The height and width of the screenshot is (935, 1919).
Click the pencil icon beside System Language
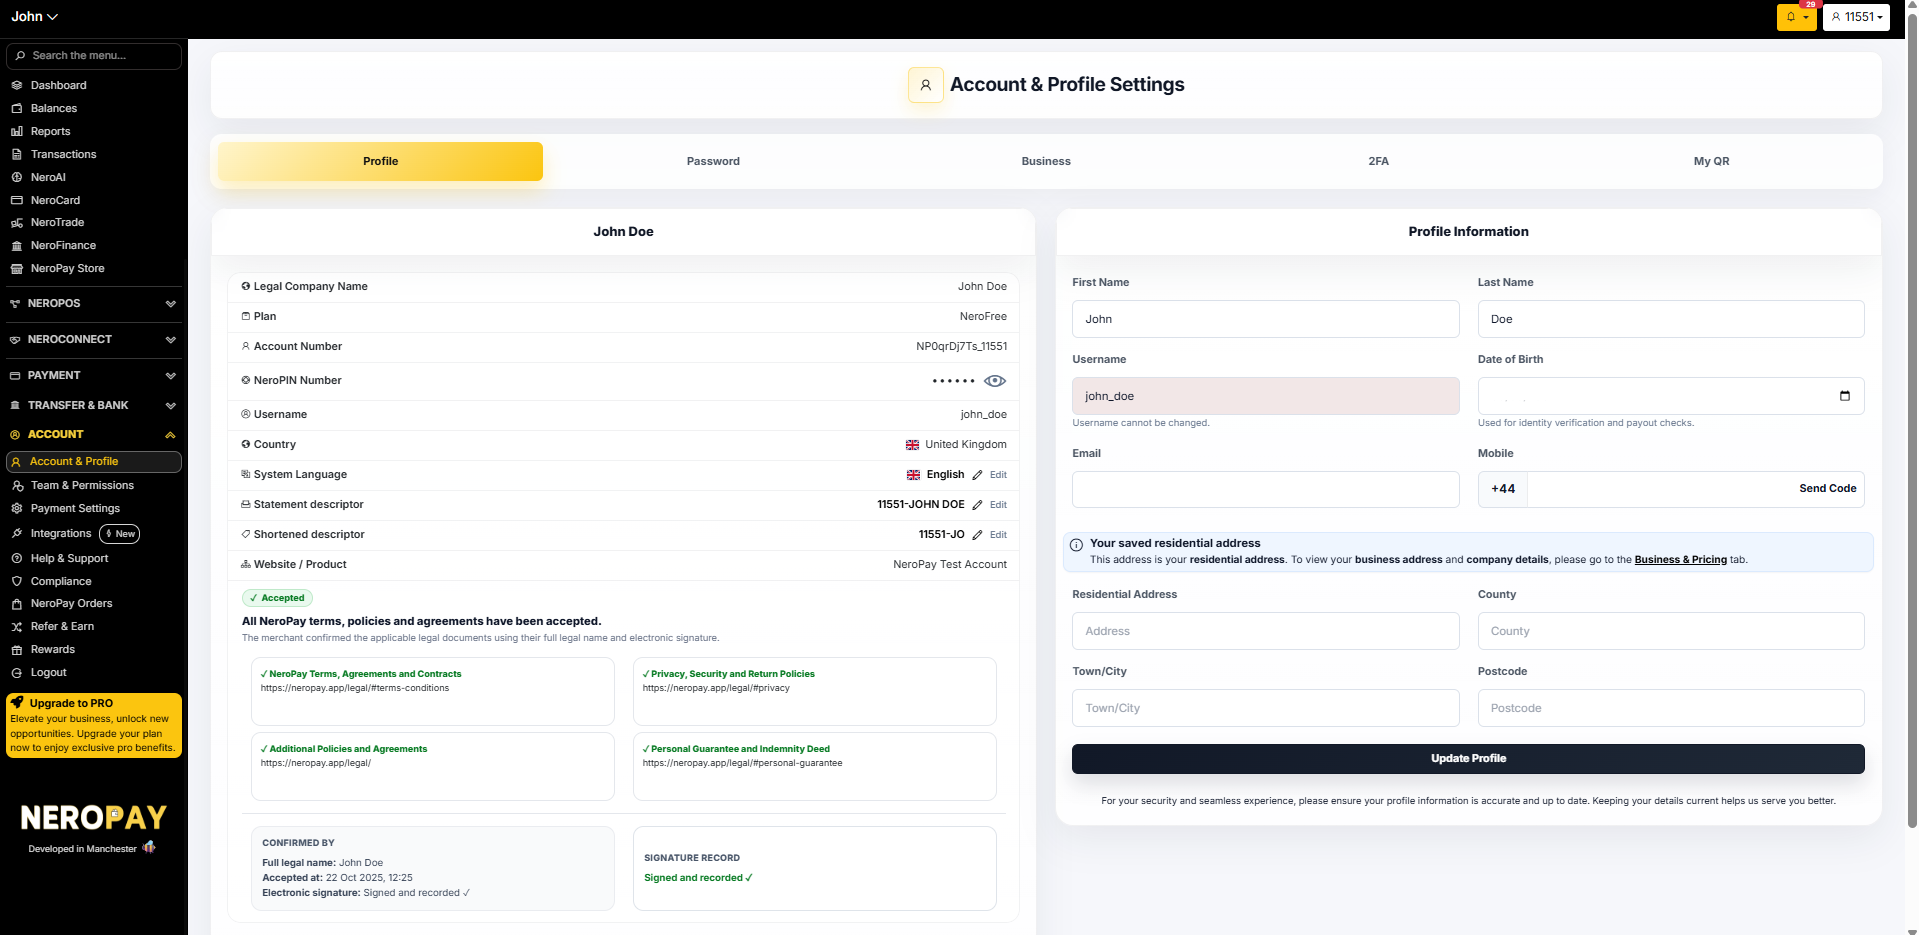977,475
